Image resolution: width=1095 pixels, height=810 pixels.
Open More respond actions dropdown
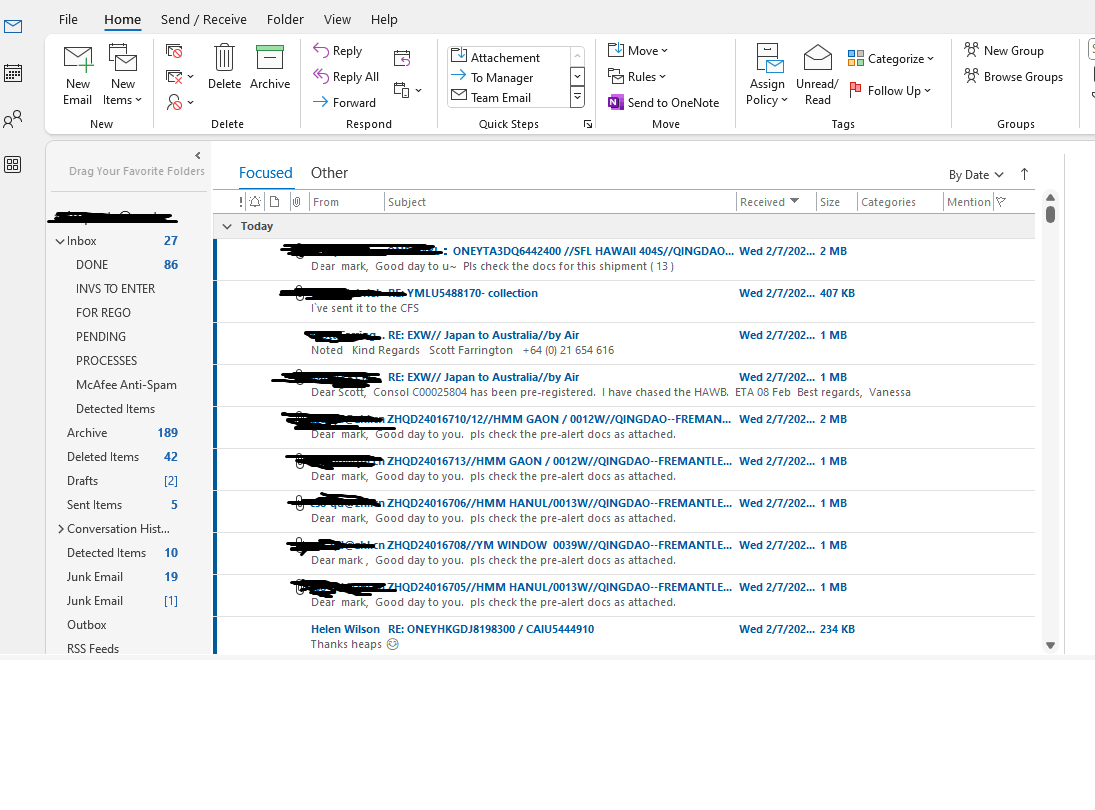(x=408, y=90)
